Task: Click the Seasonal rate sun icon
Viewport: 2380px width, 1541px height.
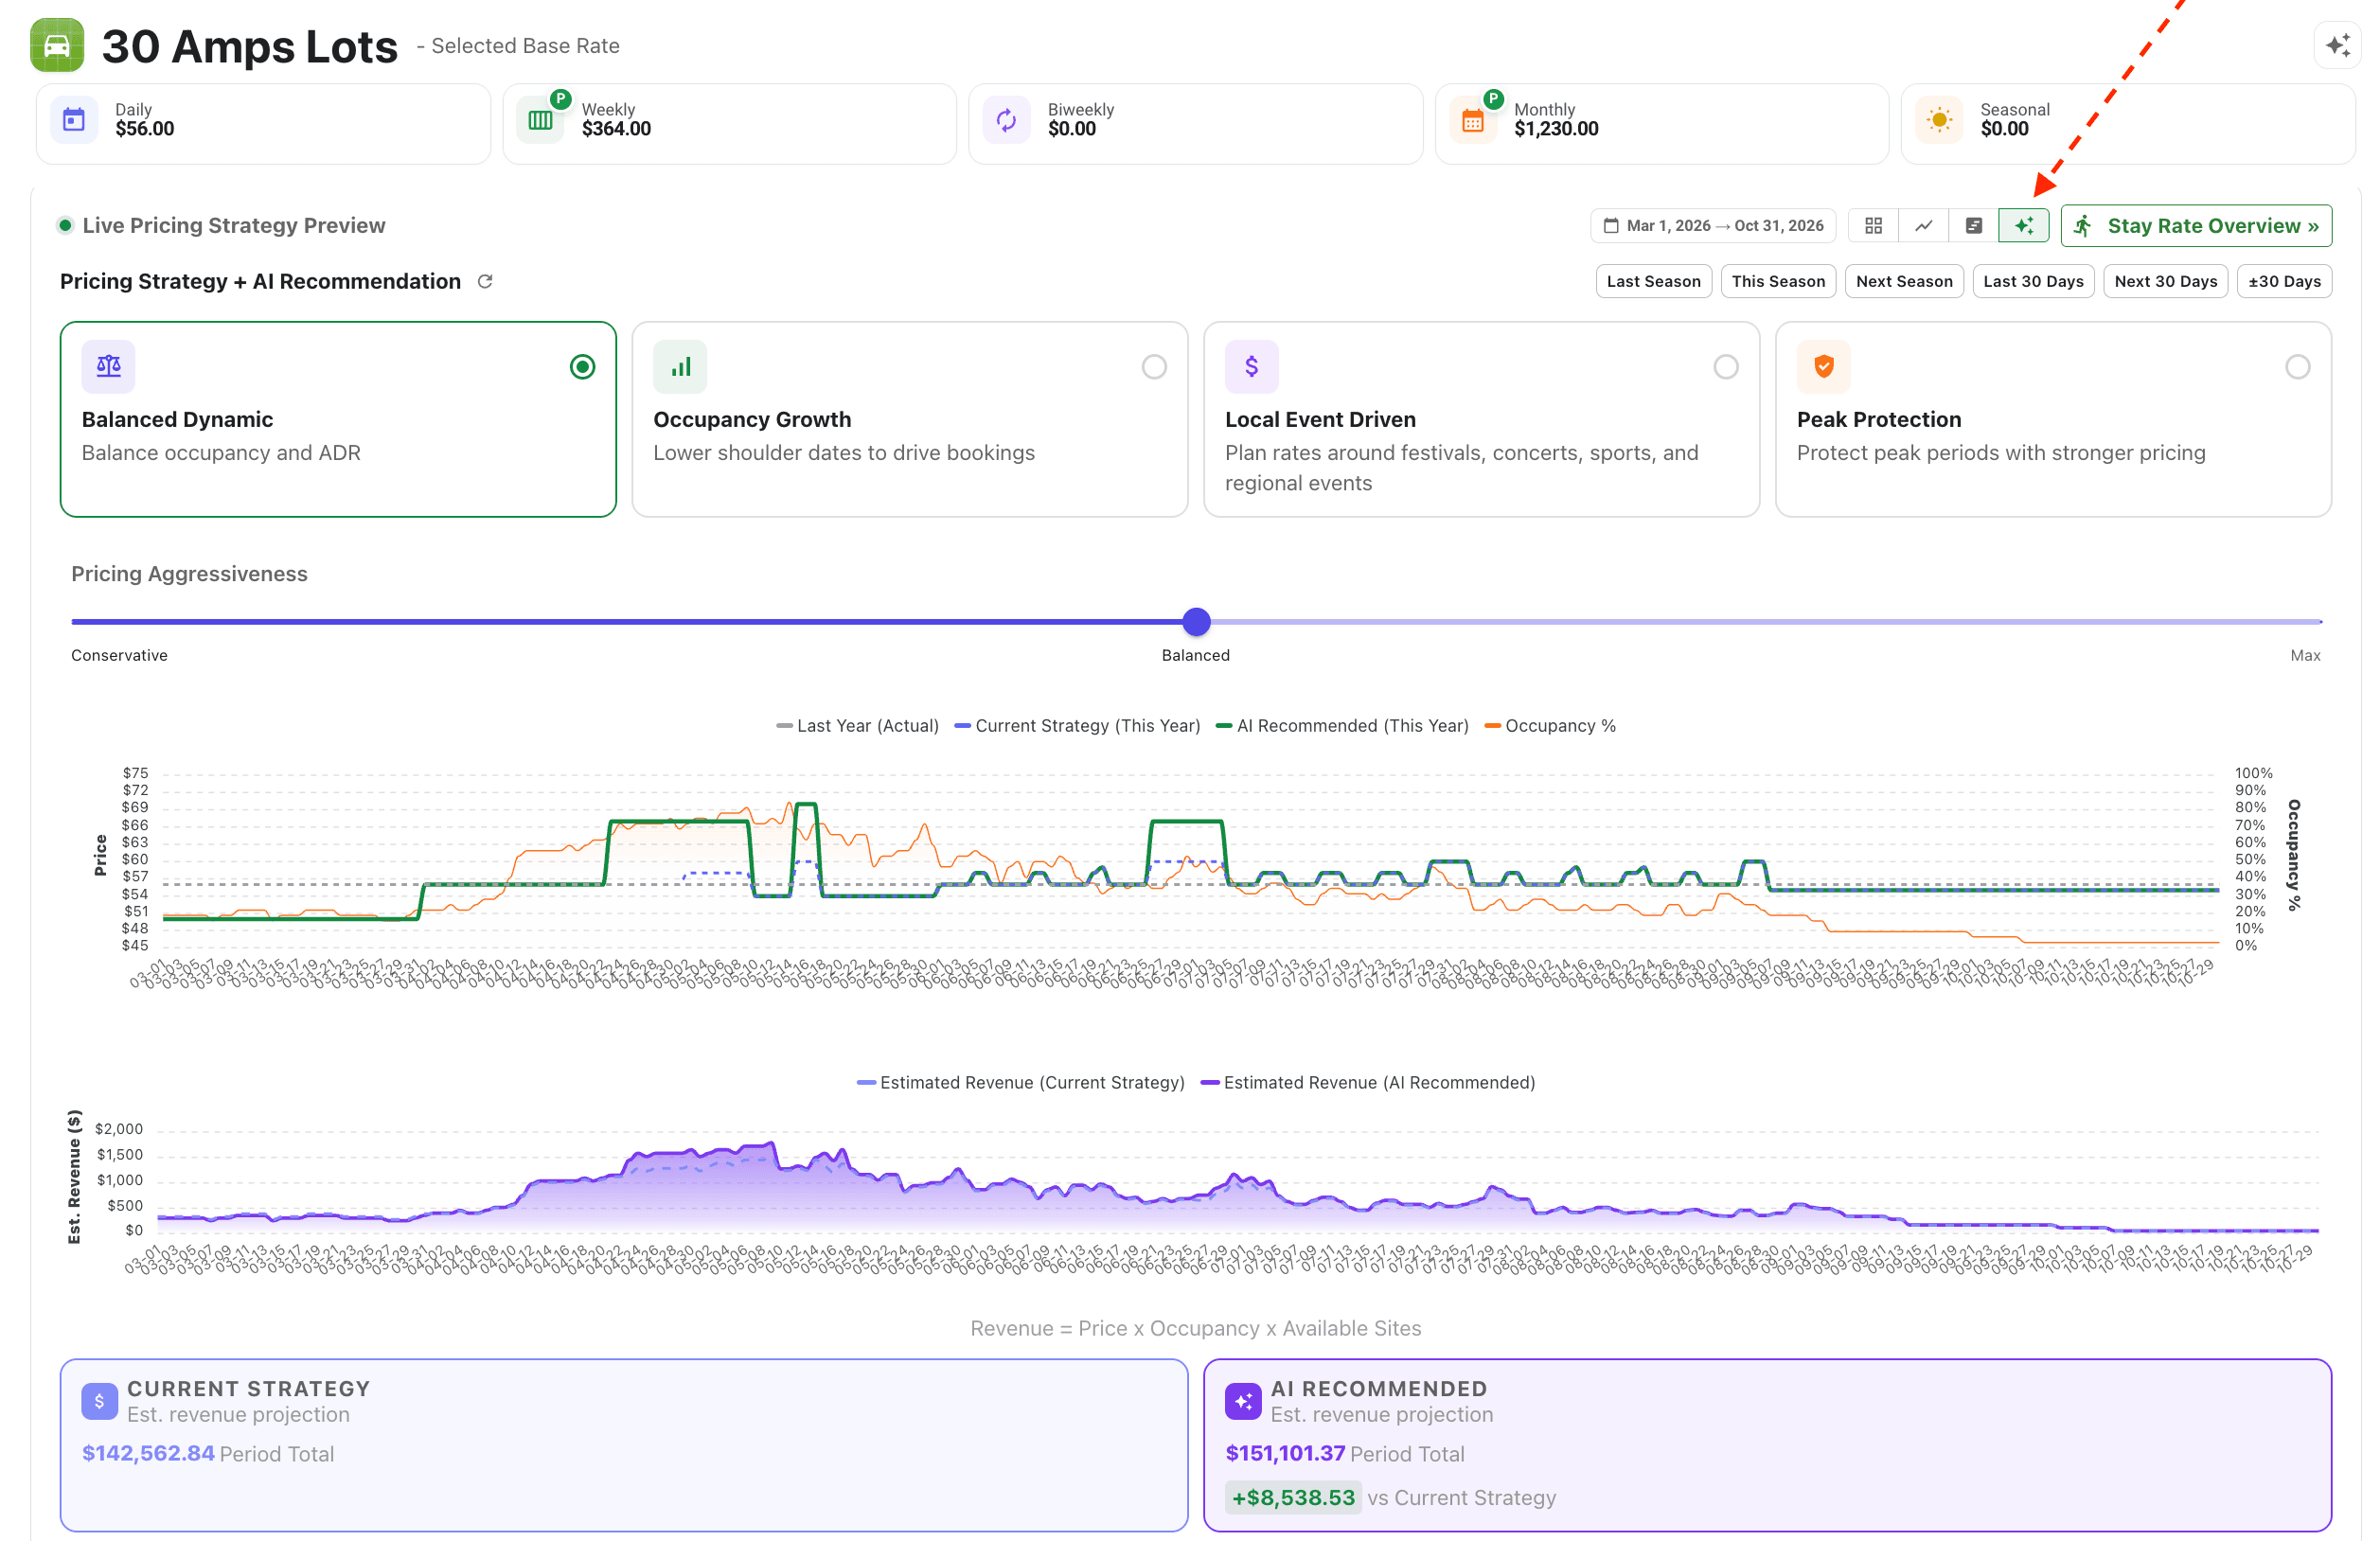Action: 1939,120
